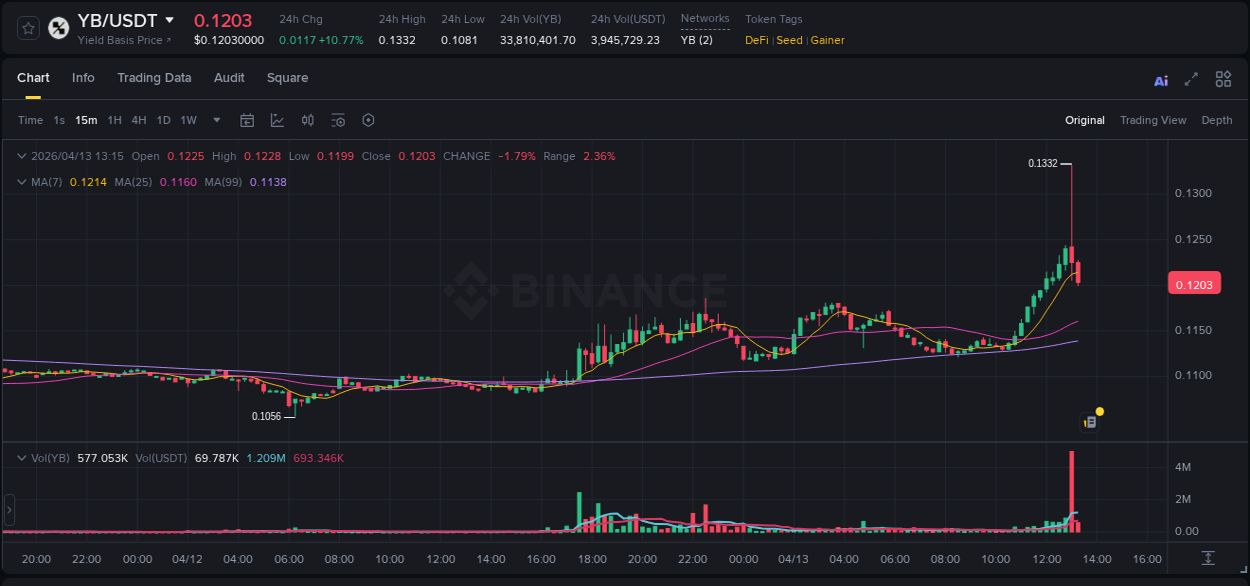Viewport: 1250px width, 586px height.
Task: Switch to Depth chart view
Action: (1217, 120)
